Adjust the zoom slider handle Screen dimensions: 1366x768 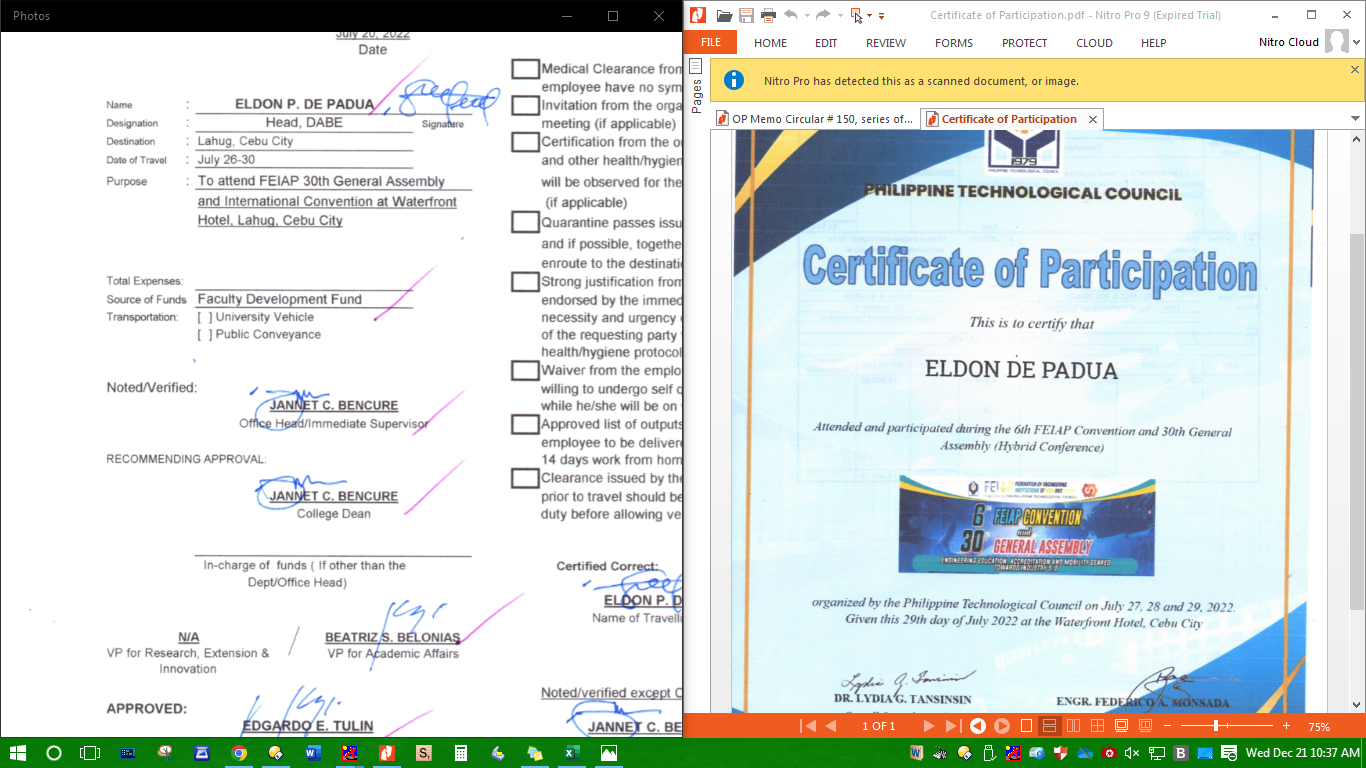point(1216,726)
